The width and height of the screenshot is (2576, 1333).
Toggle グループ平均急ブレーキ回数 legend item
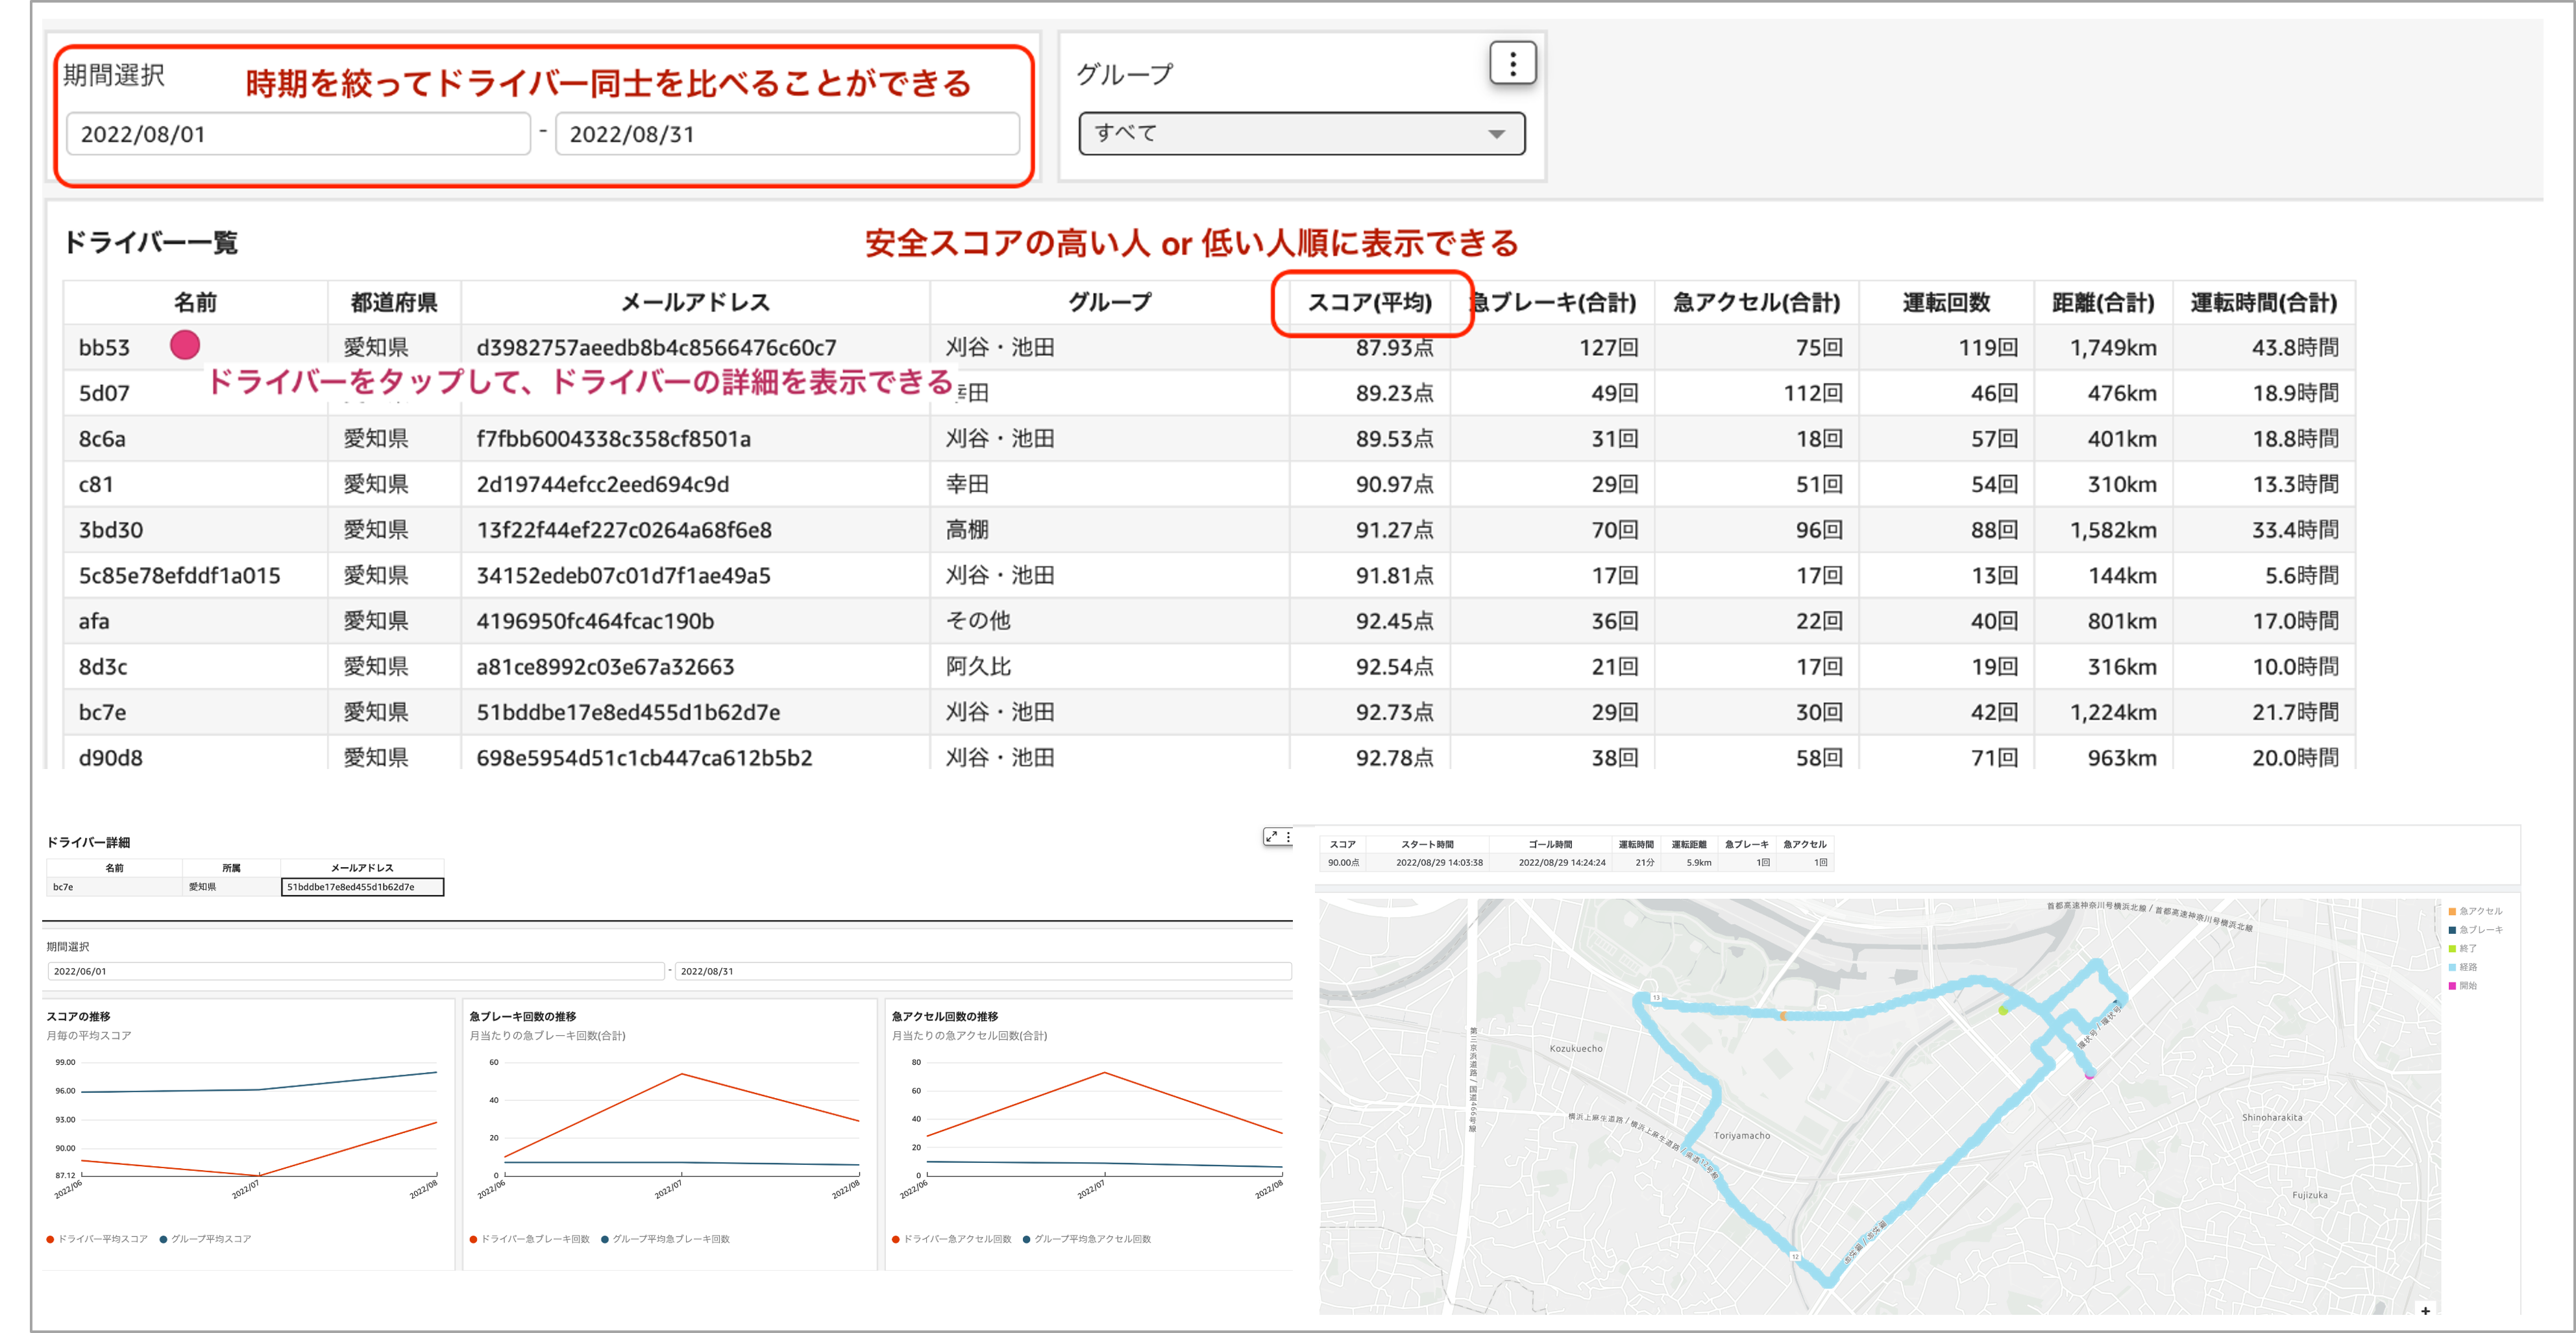[665, 1239]
